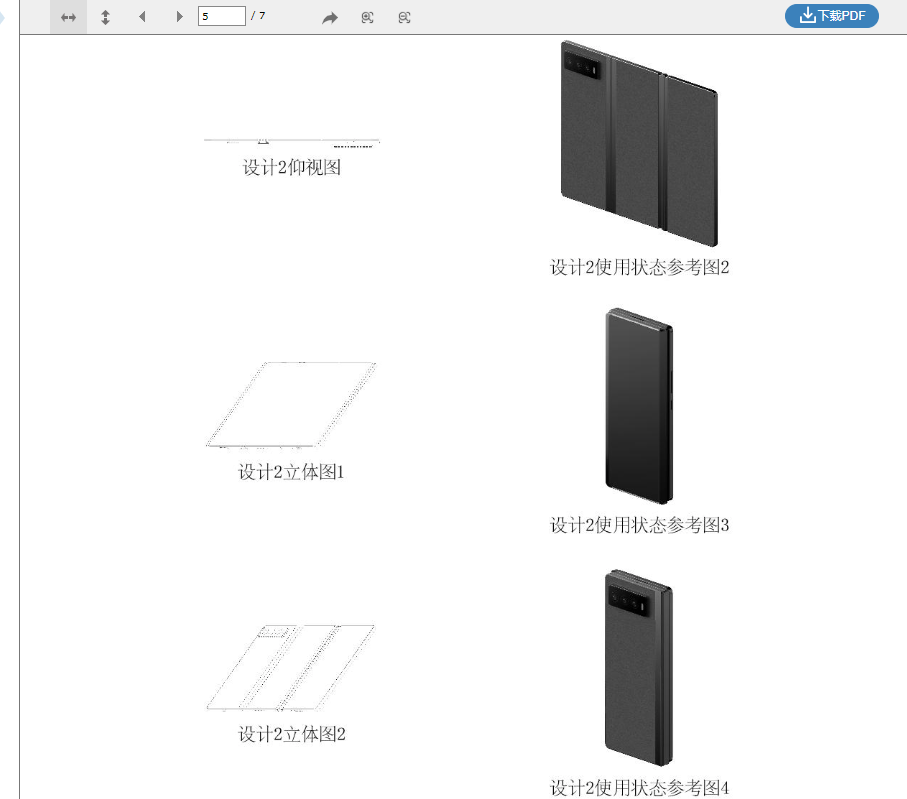Screen dimensions: 907x799
Task: Click the share/rotate curved arrow icon
Action: coord(330,18)
